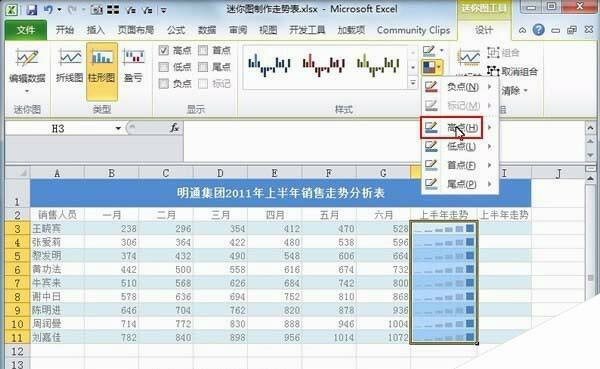This screenshot has height=369, width=600.
Task: Open the 插入 ribbon tab
Action: (95, 30)
